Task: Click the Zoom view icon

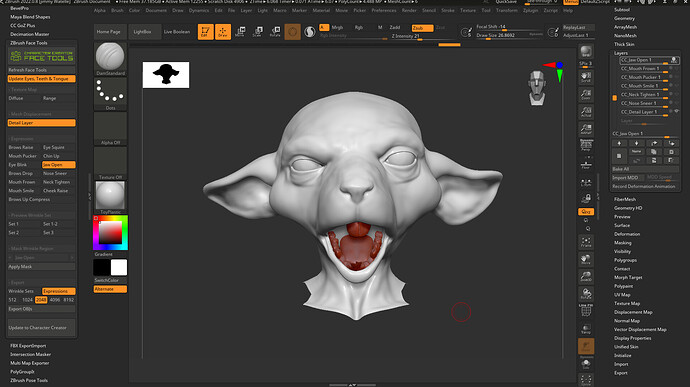Action: (586, 95)
